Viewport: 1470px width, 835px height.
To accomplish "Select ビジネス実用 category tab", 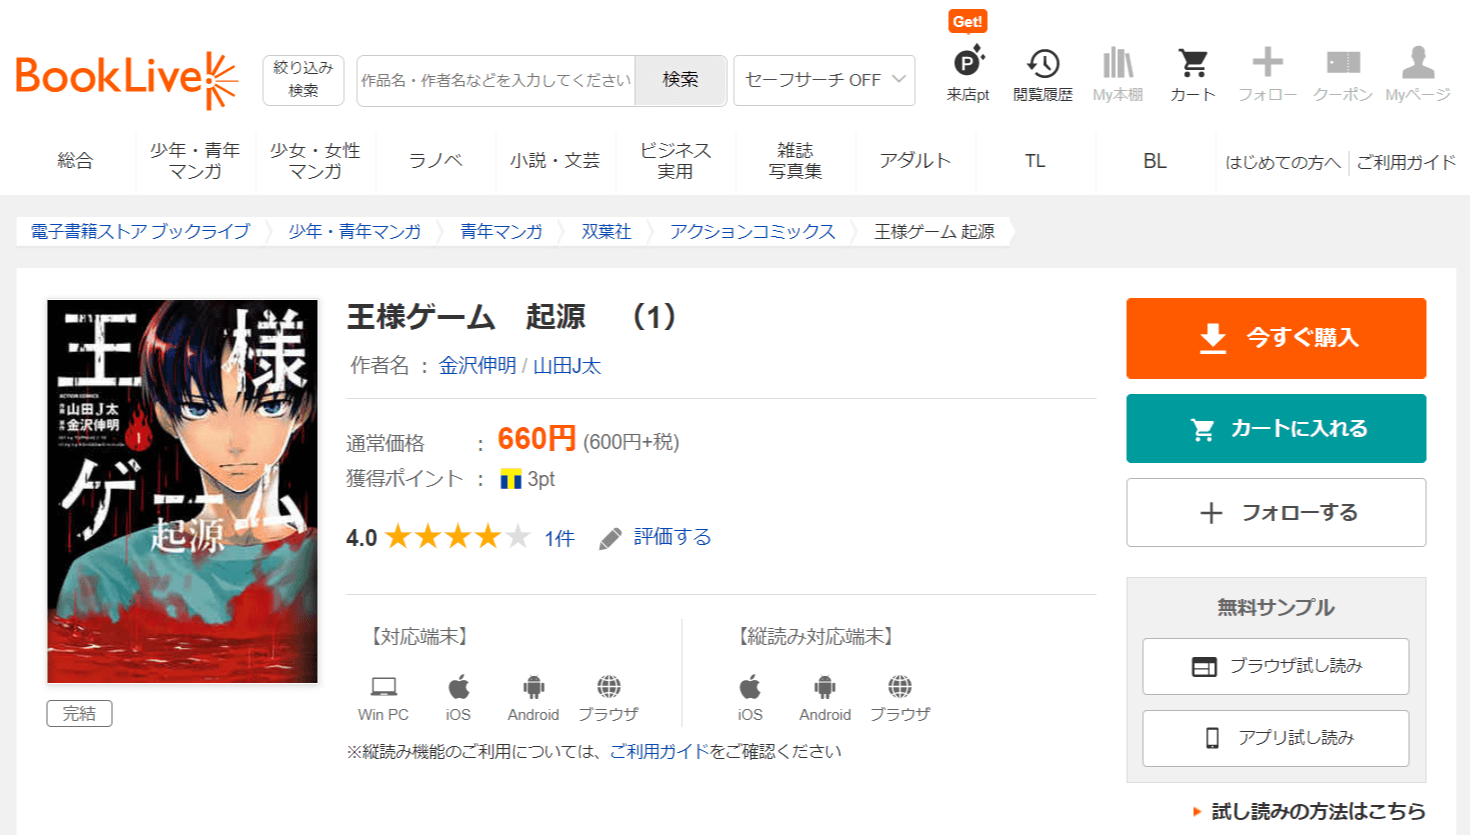I will [x=675, y=161].
